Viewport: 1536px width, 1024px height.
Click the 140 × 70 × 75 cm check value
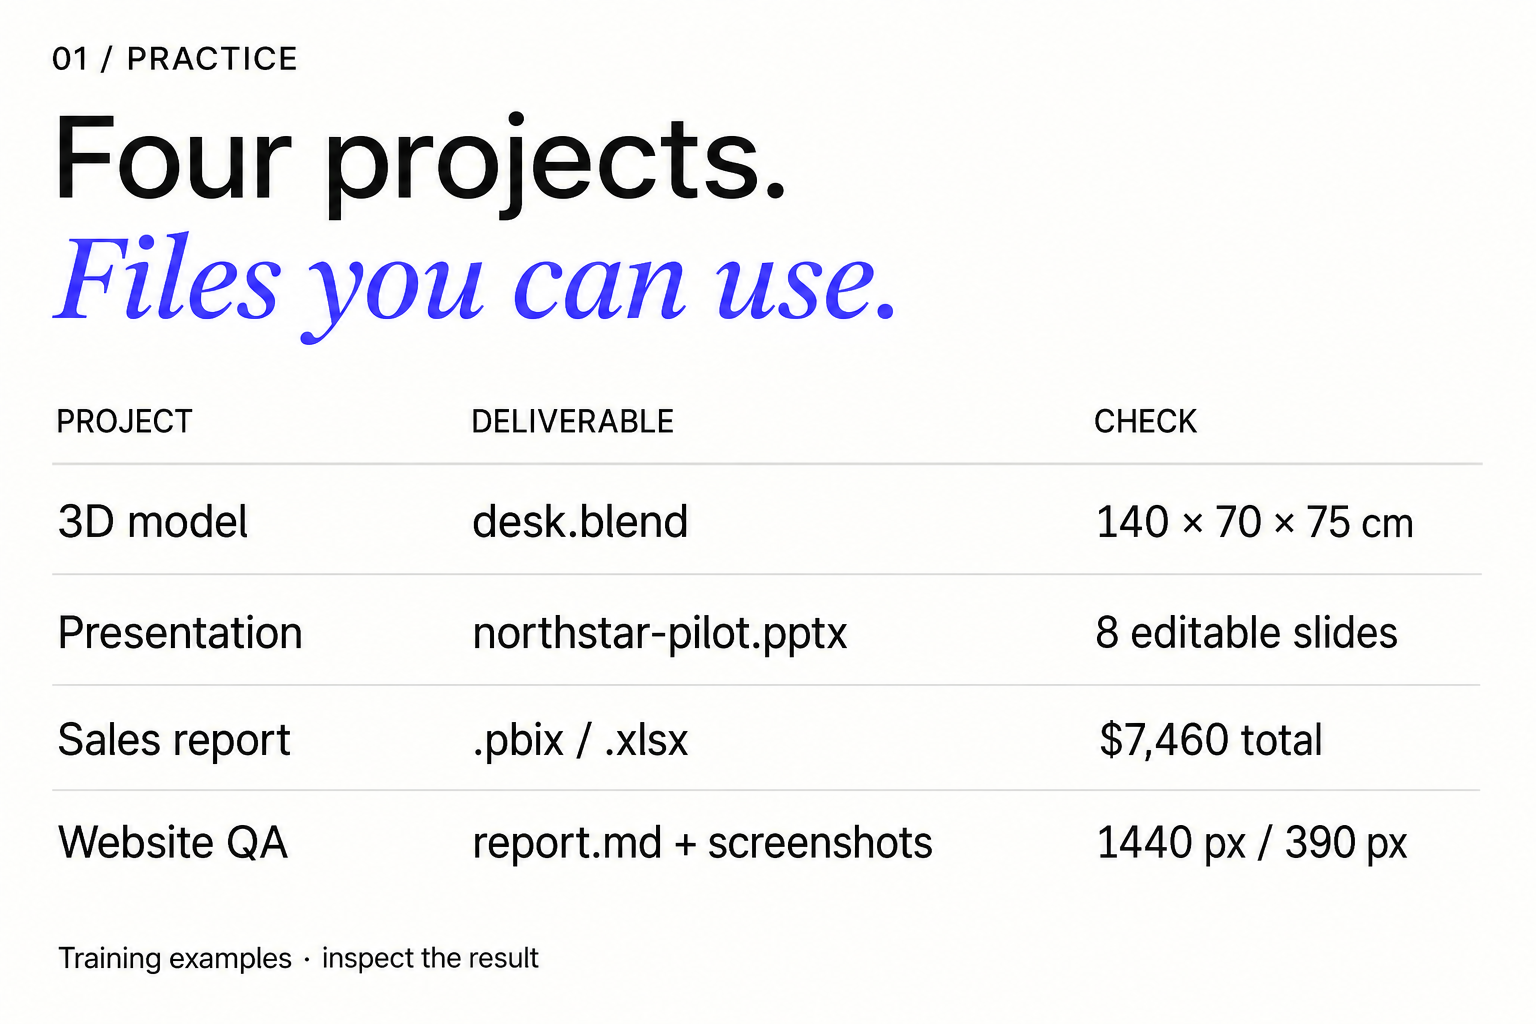click(1255, 522)
